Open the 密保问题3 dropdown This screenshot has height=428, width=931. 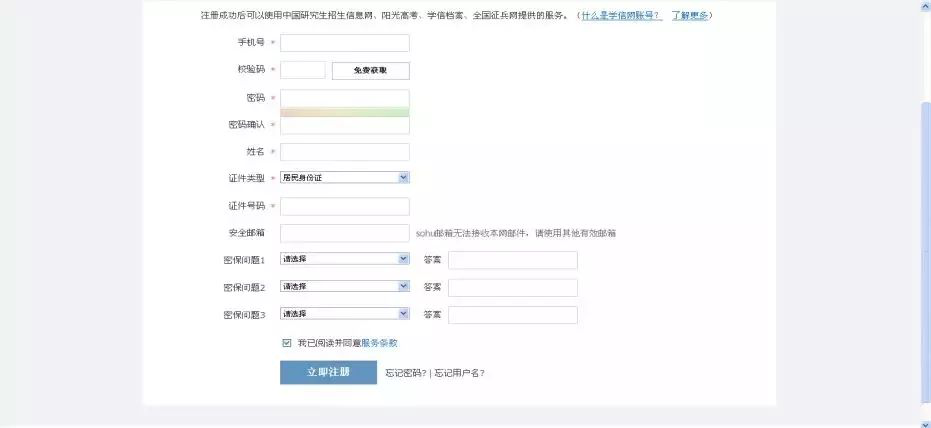344,314
